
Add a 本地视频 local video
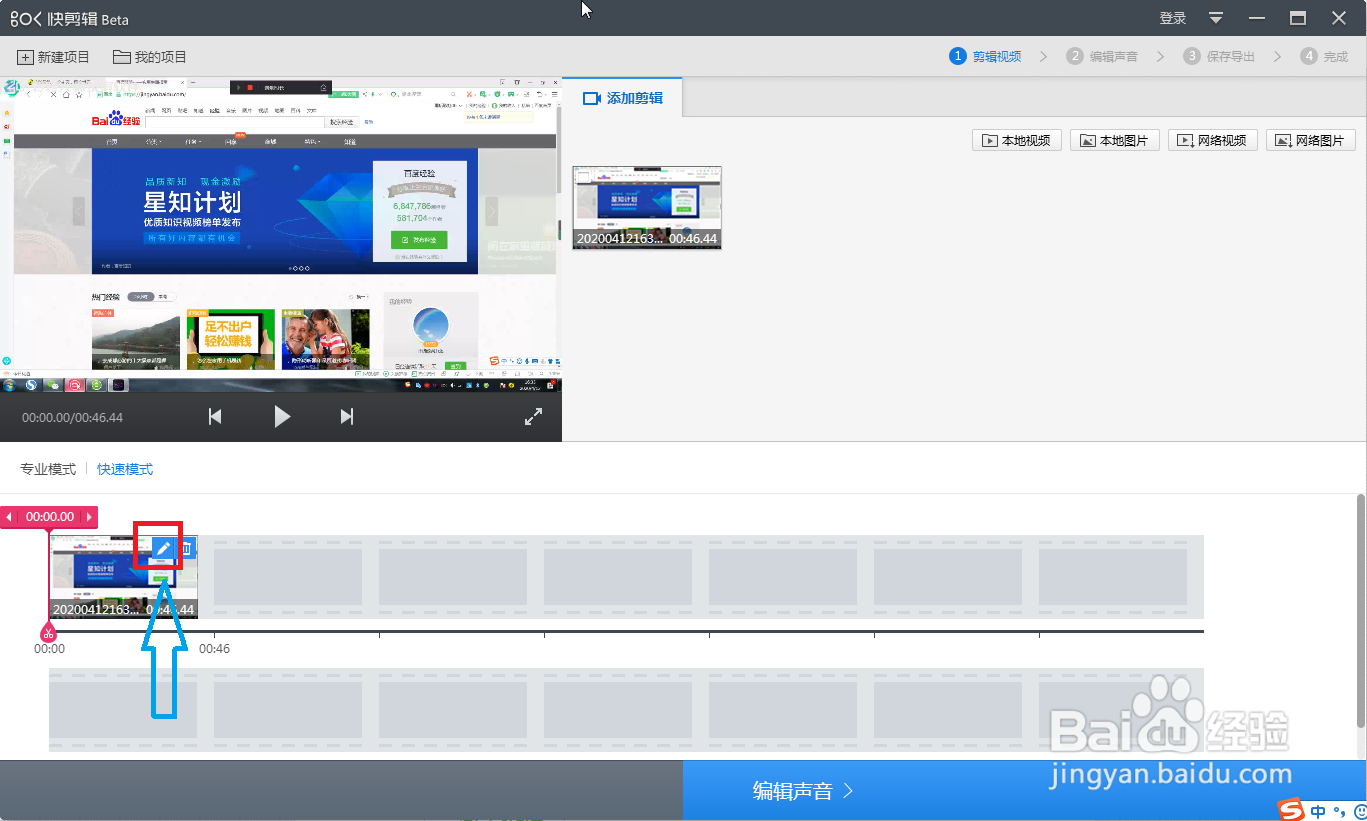coord(1016,140)
